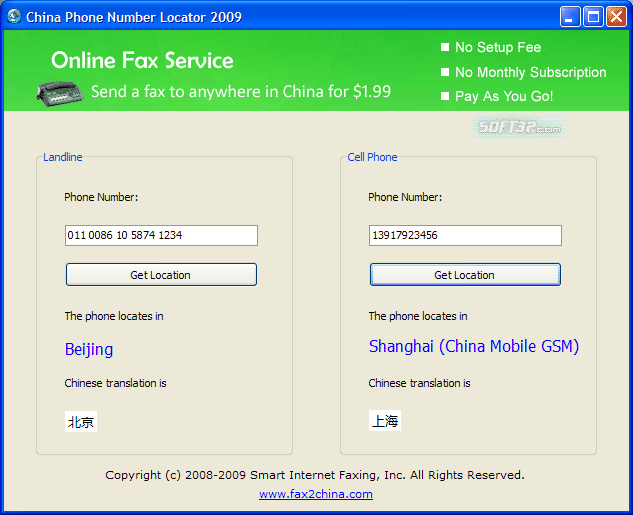633x515 pixels.
Task: Get Location for the Cell Phone number
Action: click(465, 275)
